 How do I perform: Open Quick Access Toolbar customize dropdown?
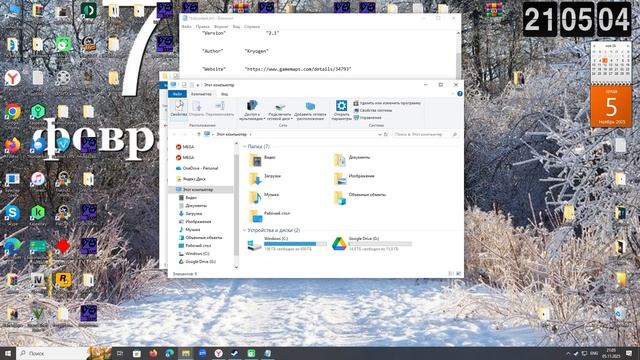coord(198,85)
